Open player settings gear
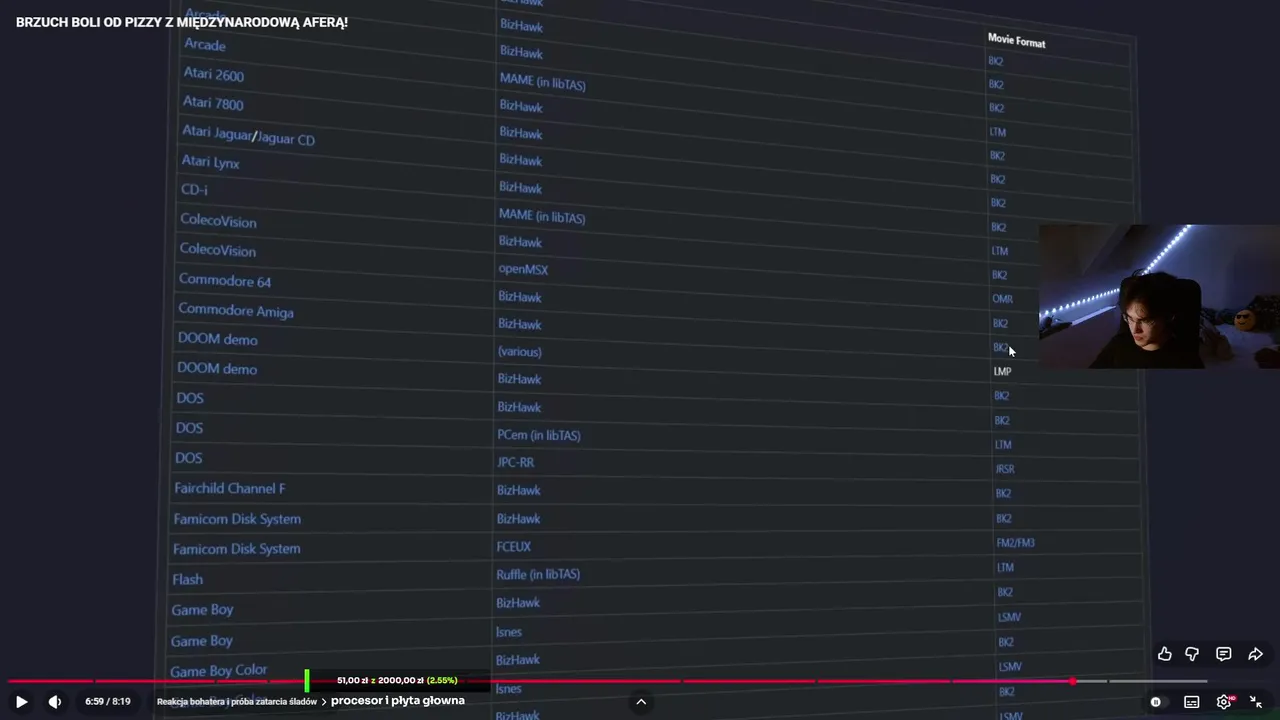 (x=1223, y=702)
